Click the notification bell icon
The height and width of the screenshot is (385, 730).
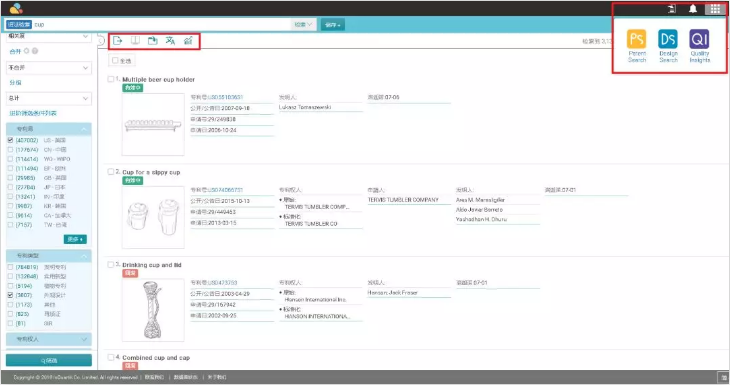[693, 9]
